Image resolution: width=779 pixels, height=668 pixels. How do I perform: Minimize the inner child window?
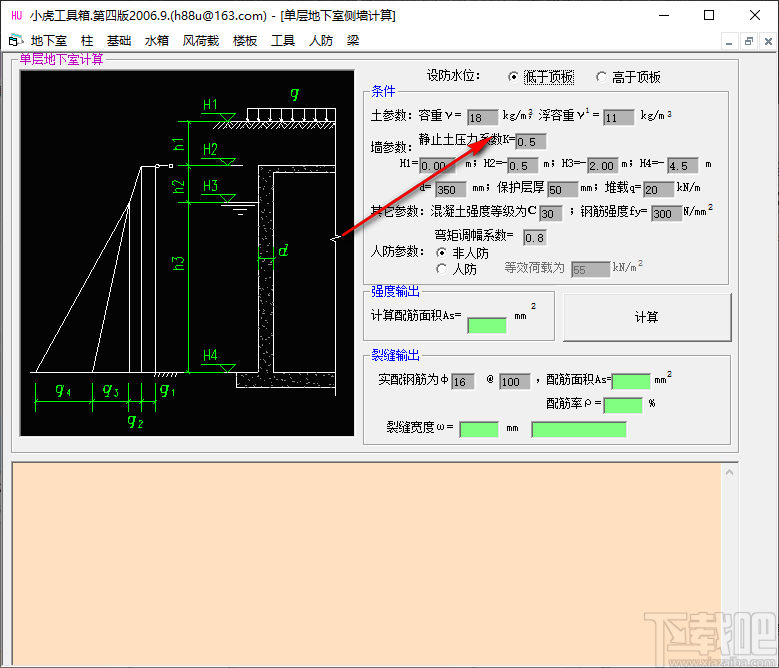(x=729, y=42)
